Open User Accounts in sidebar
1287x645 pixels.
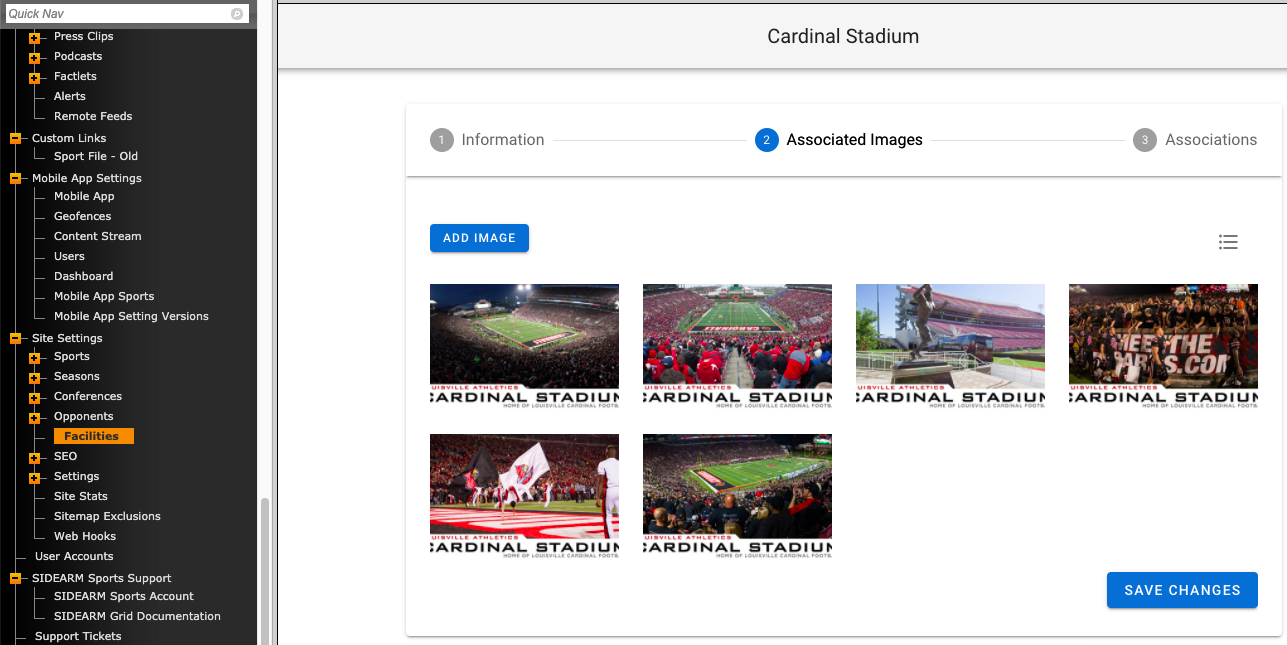(x=74, y=556)
